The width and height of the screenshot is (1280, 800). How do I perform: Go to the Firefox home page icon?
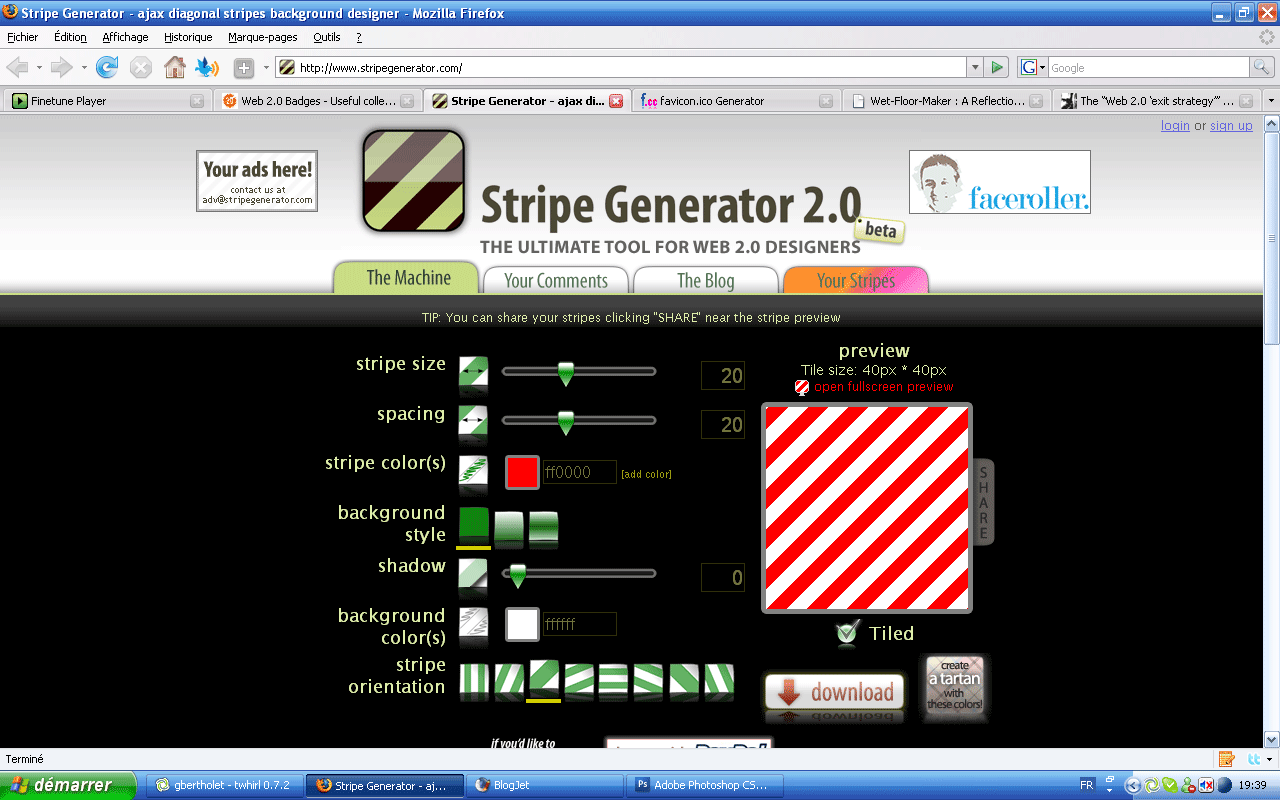coord(175,68)
